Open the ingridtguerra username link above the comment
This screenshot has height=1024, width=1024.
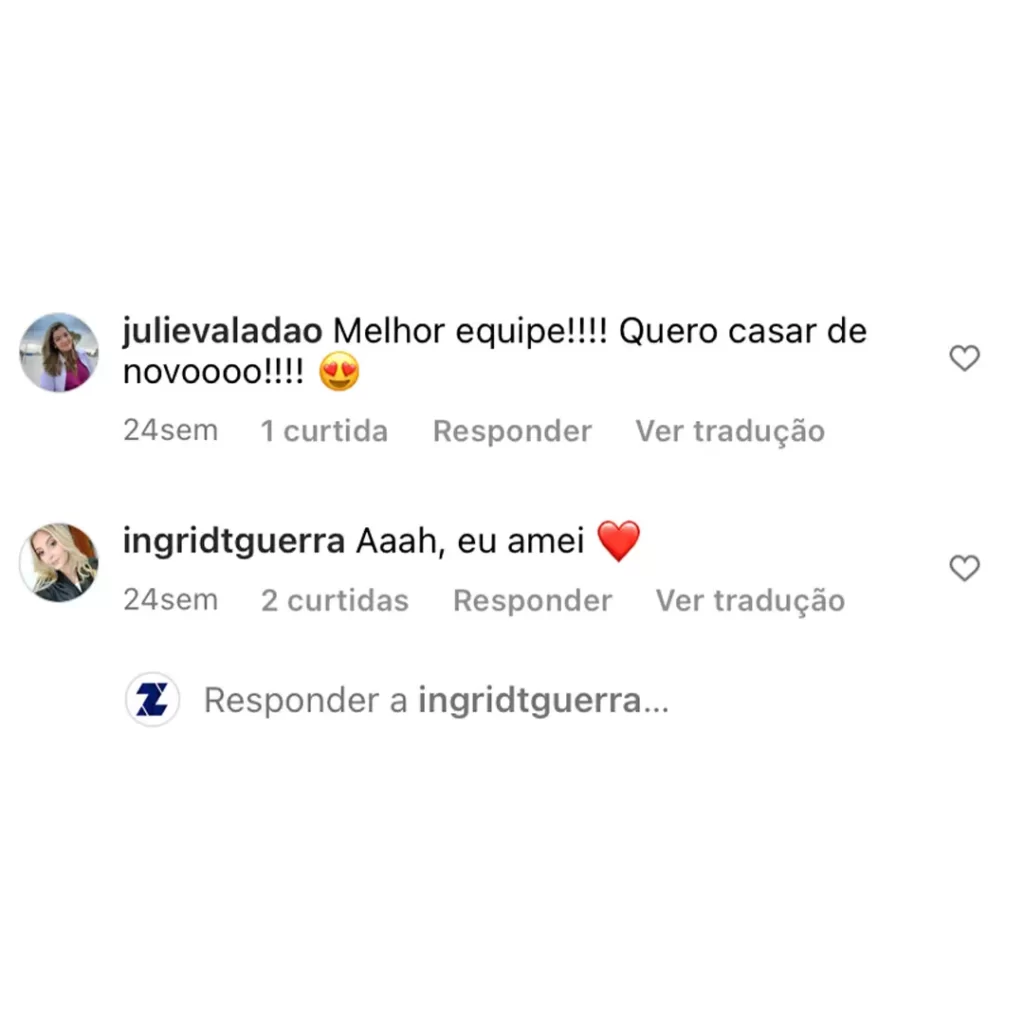(x=234, y=541)
